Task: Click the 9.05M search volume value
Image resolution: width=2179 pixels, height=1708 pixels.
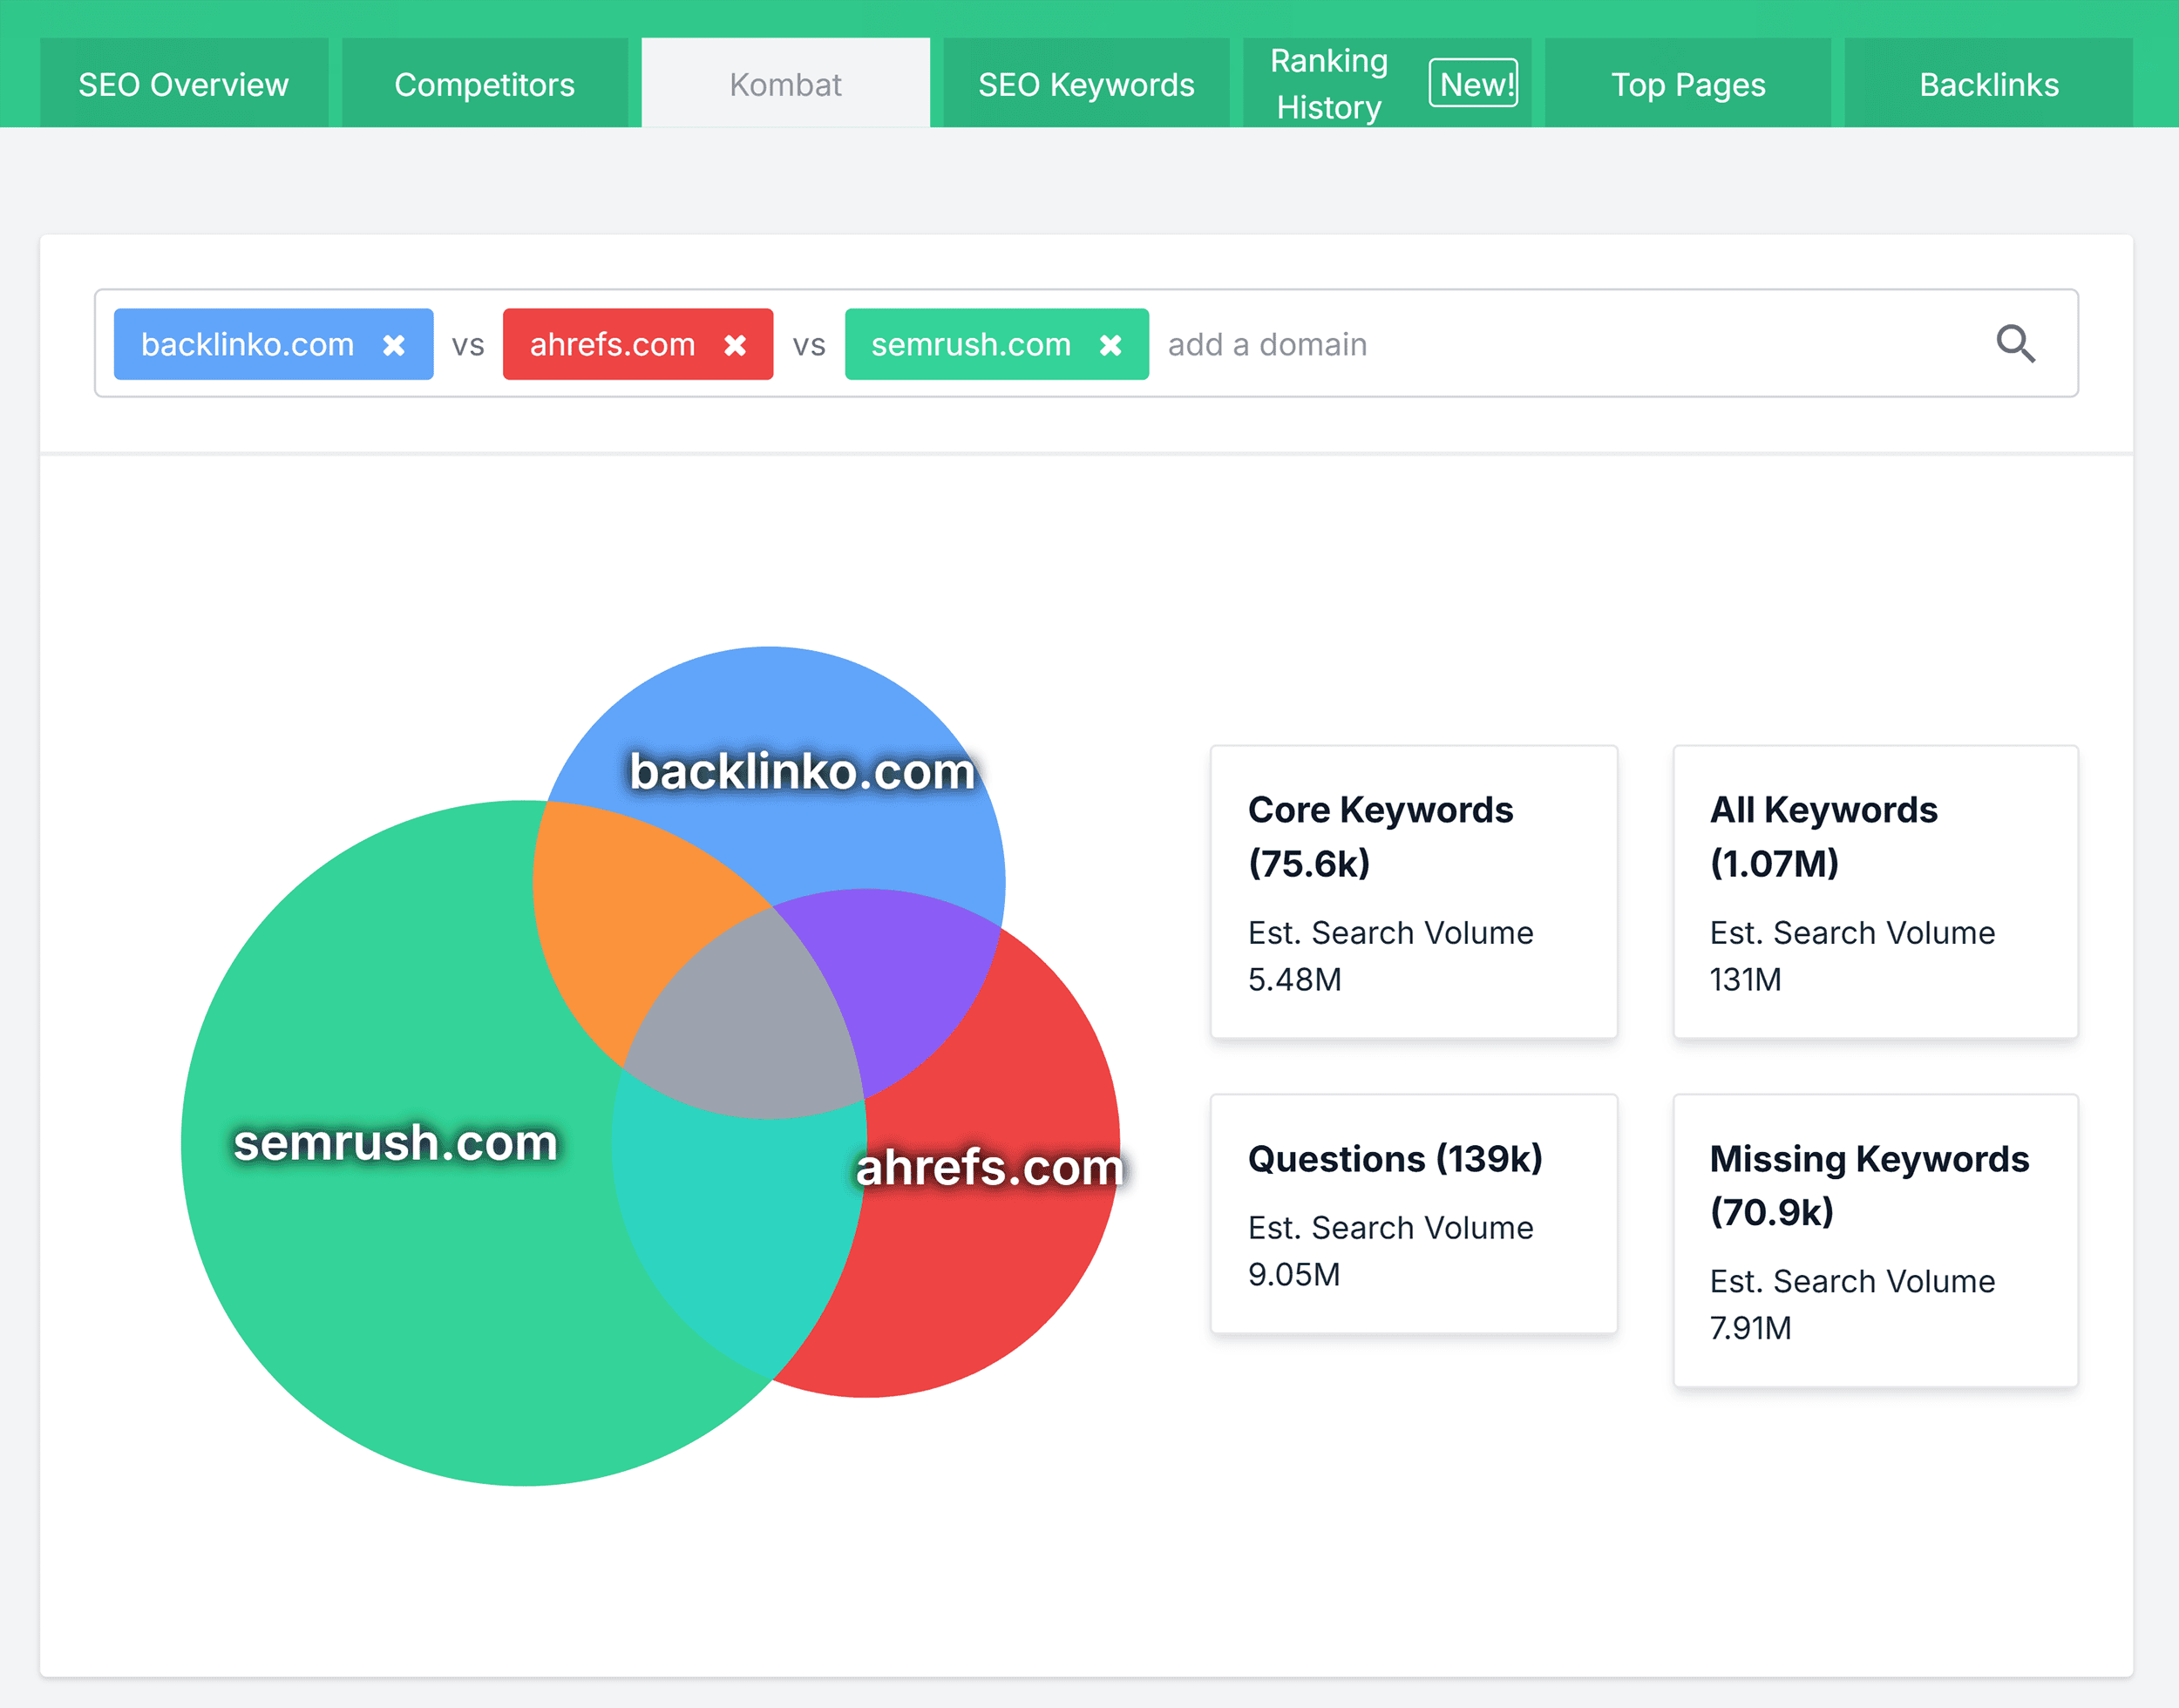Action: pyautogui.click(x=1294, y=1274)
